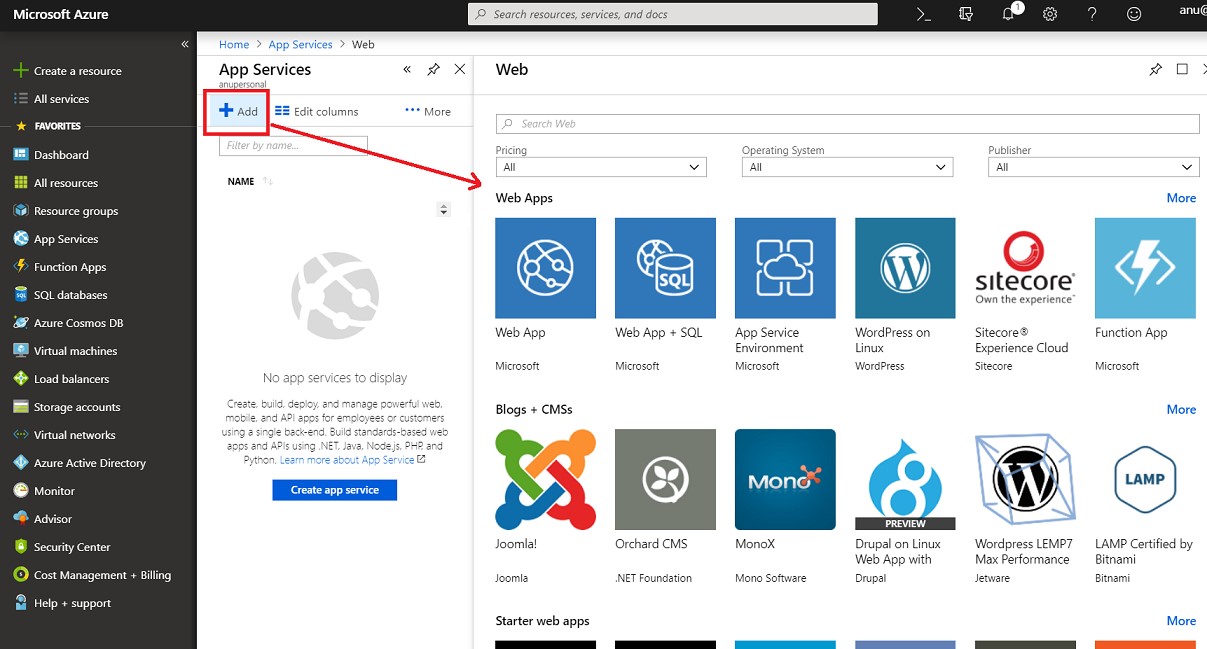Viewport: 1207px width, 649px height.
Task: Click the Virtual machines sidebar icon
Action: click(21, 351)
